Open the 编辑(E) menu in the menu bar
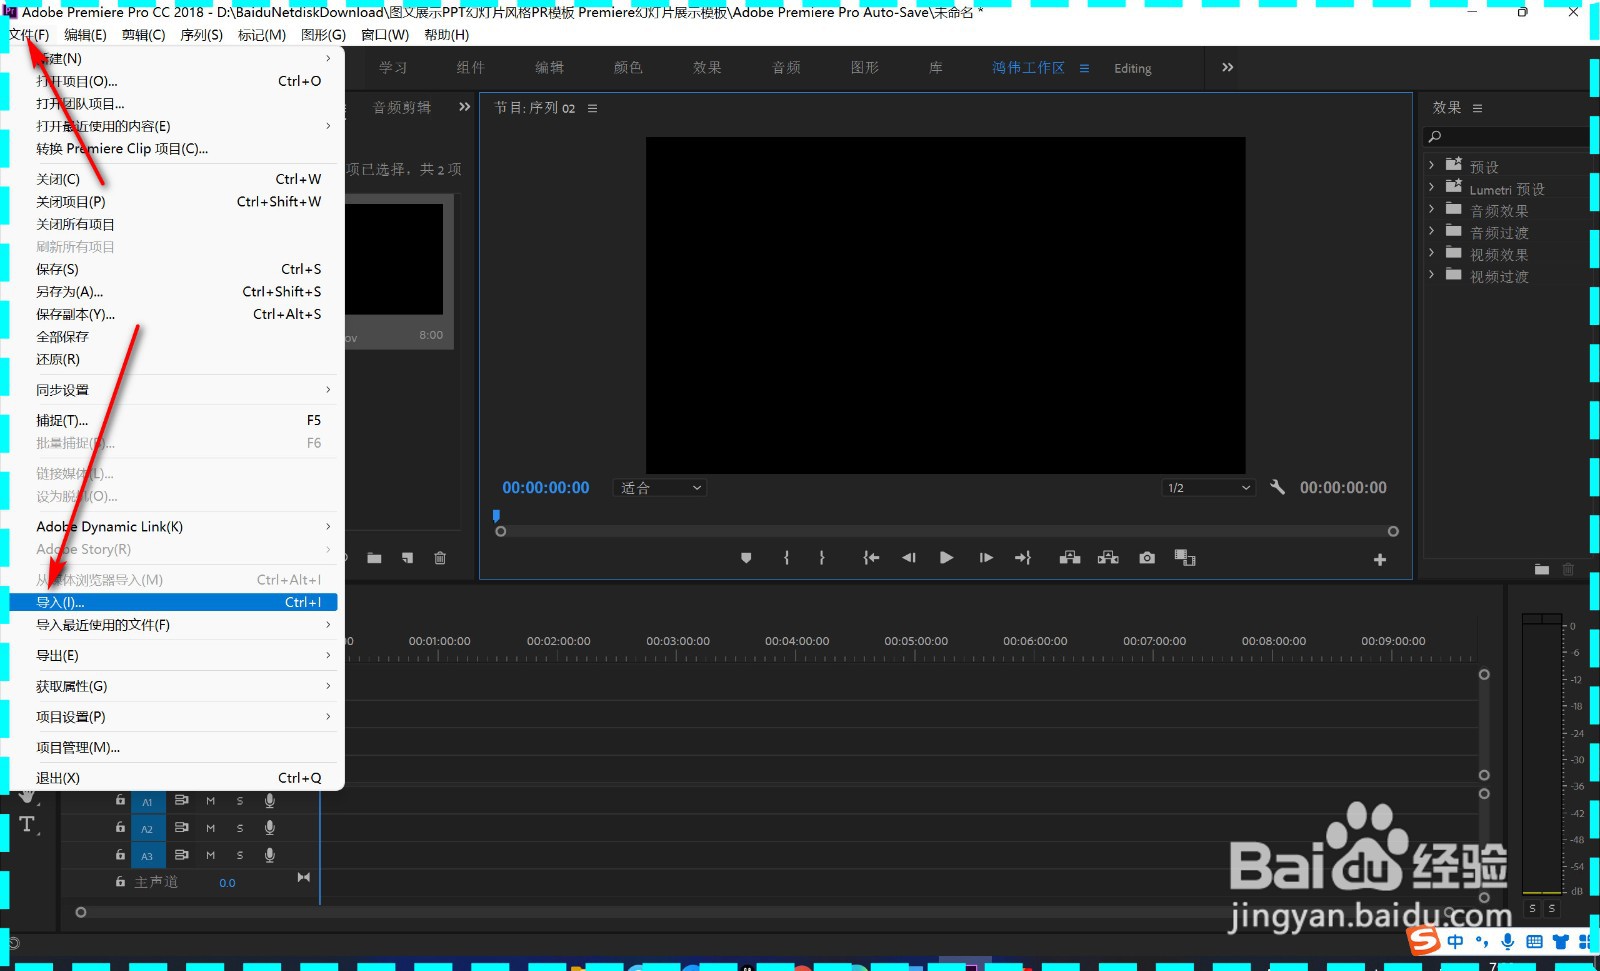Screen dimensions: 1600x971 pyautogui.click(x=85, y=35)
